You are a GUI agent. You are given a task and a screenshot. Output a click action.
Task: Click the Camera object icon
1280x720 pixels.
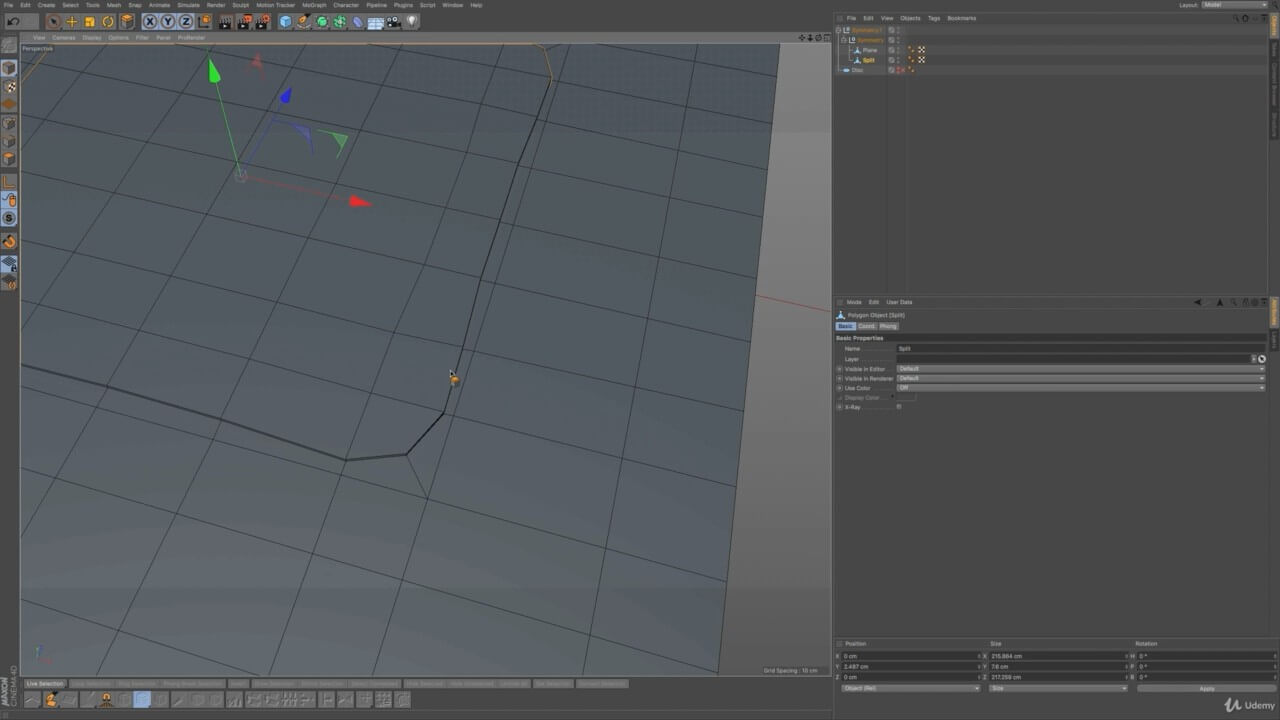[393, 21]
